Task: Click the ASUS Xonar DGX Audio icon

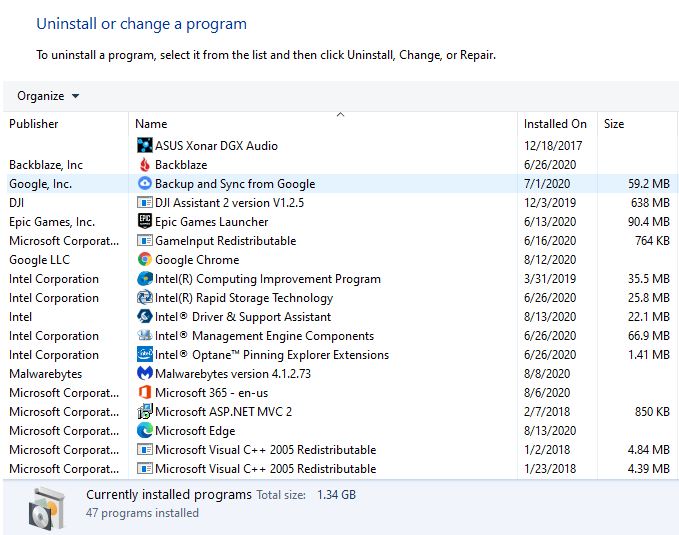Action: pyautogui.click(x=145, y=146)
